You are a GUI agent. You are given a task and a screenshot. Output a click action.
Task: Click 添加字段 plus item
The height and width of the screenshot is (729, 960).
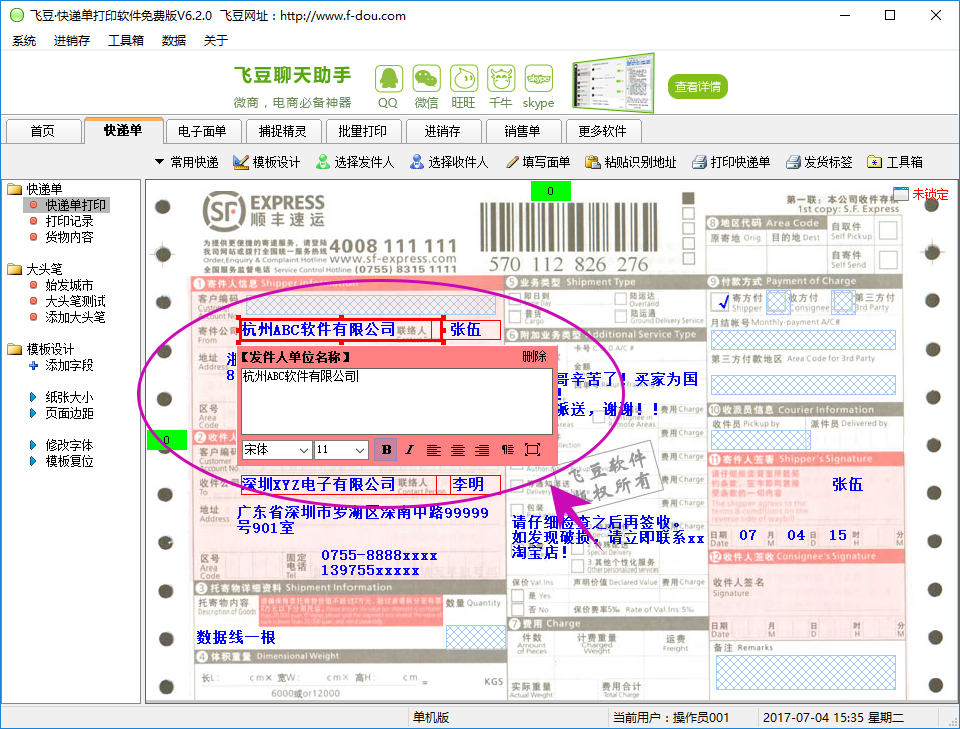(61, 365)
